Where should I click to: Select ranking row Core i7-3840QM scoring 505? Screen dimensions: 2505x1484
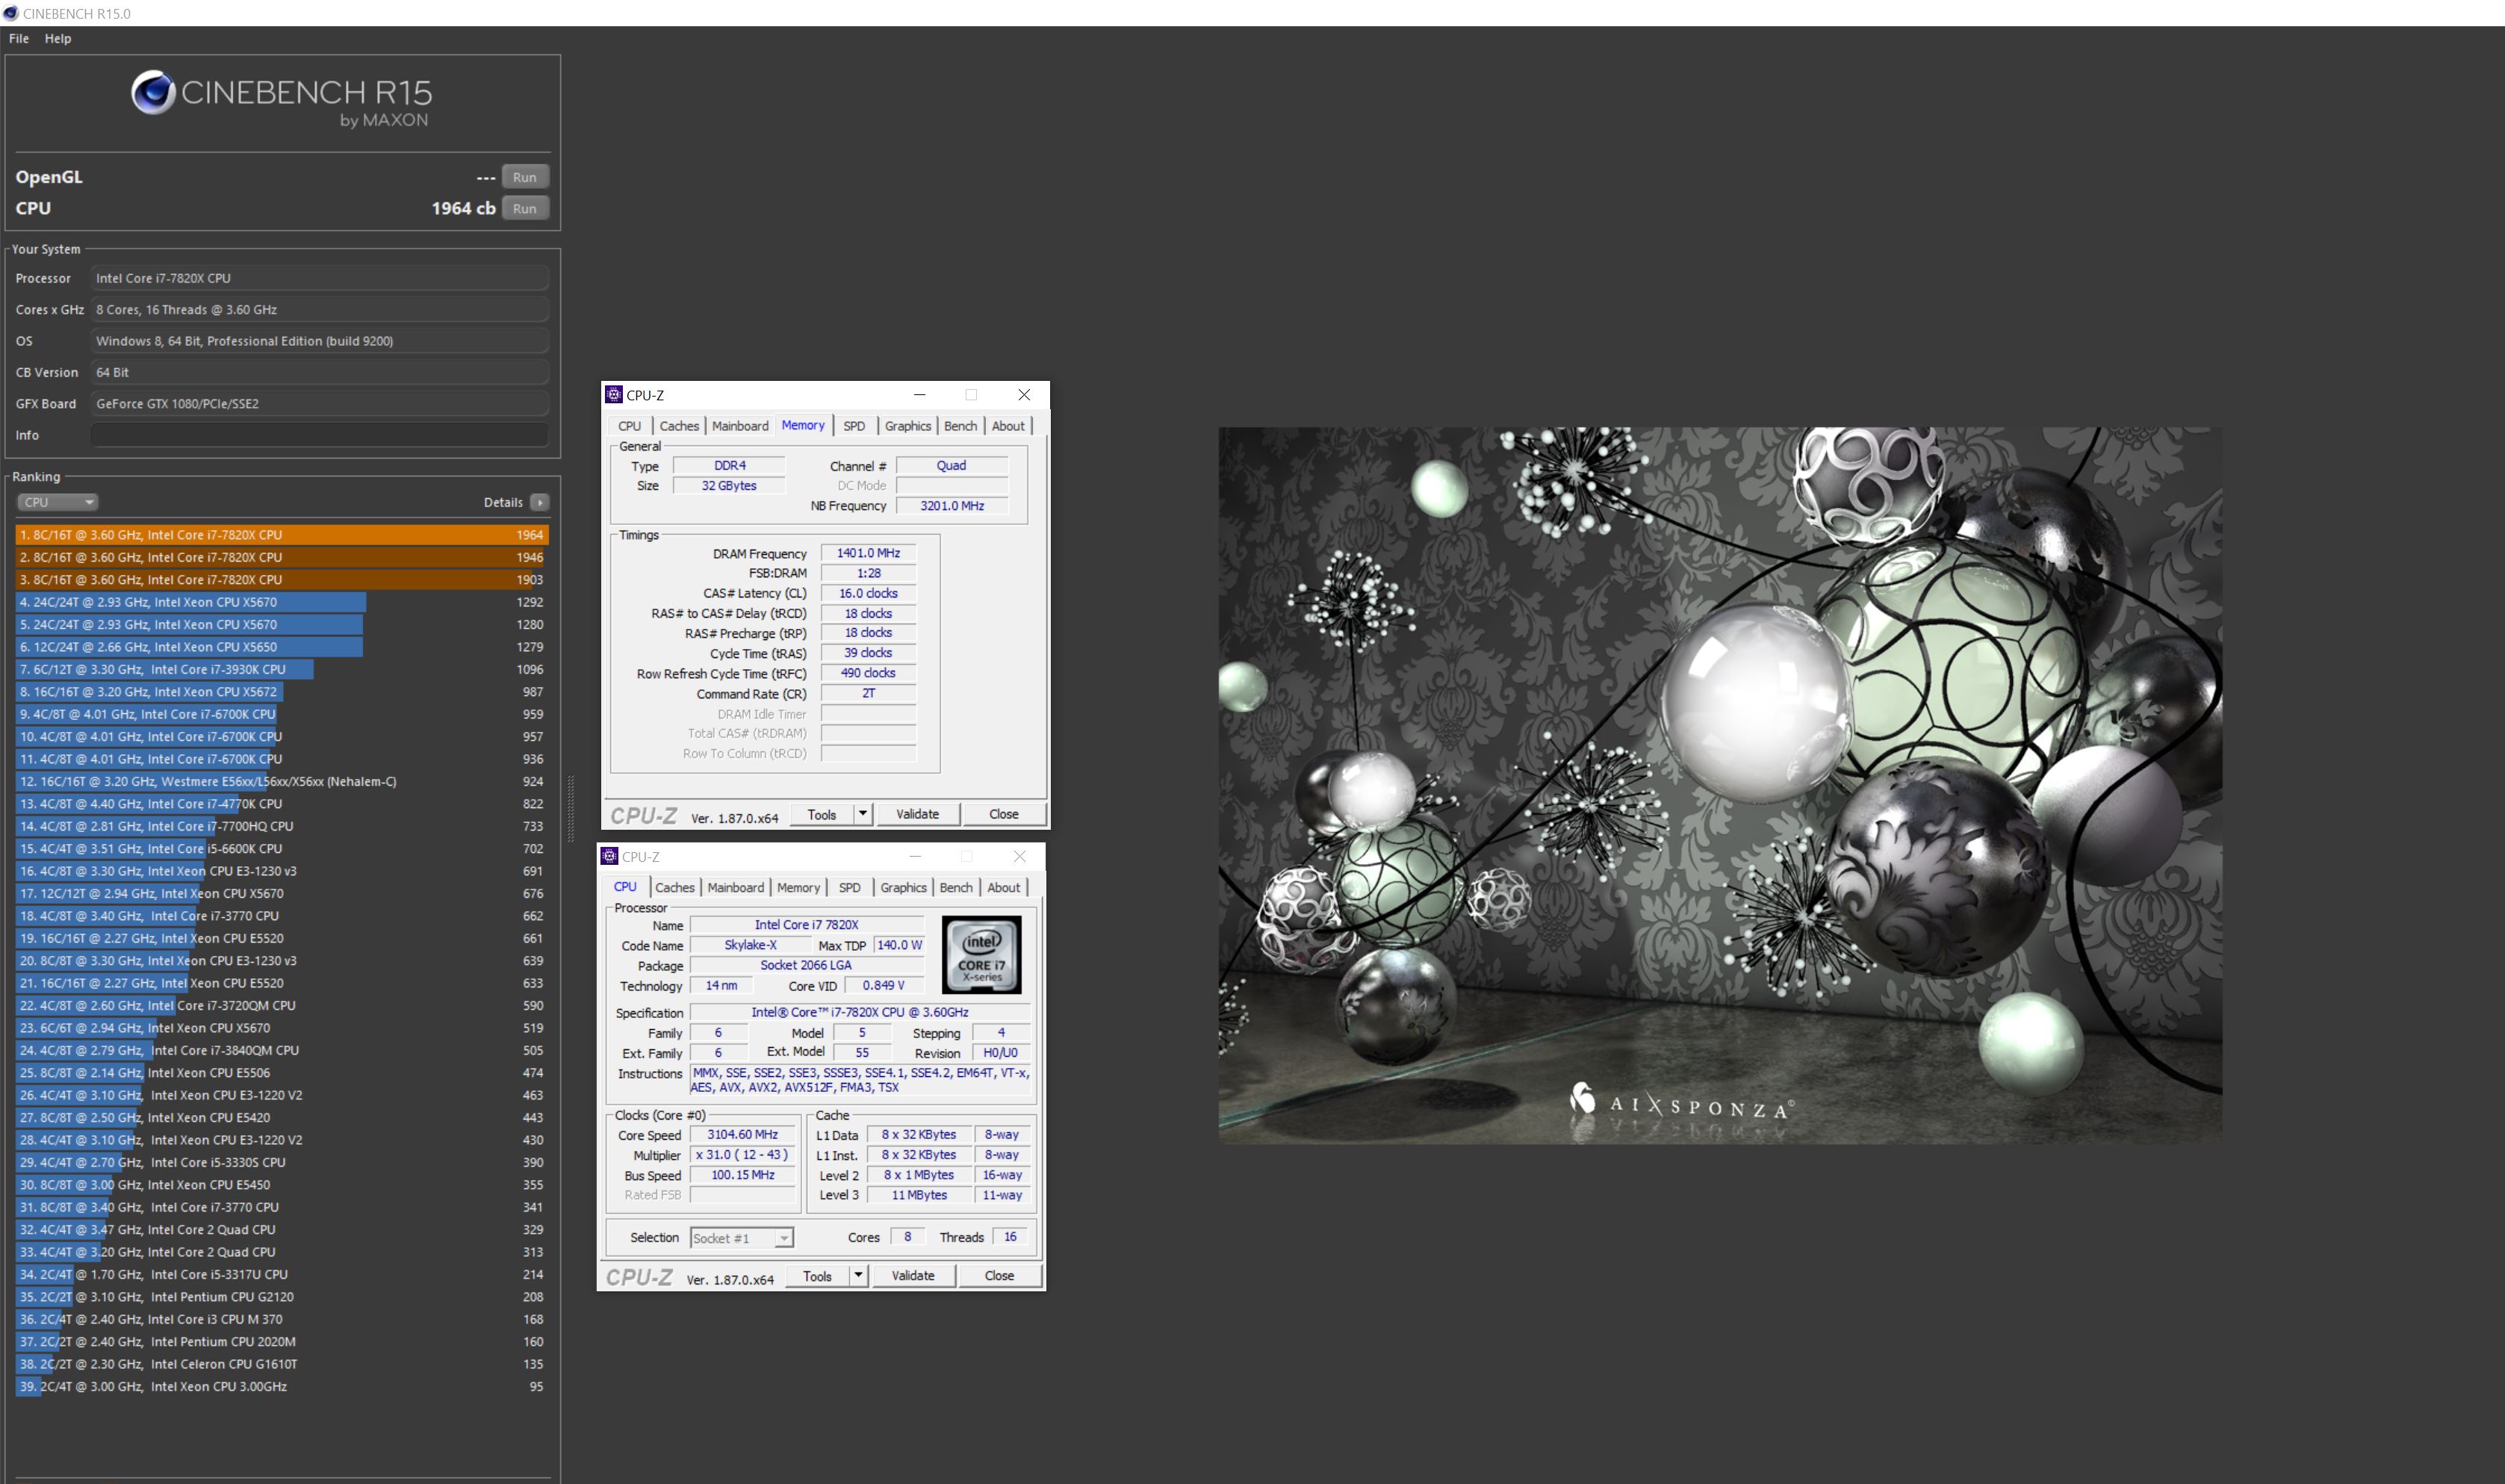click(x=282, y=1050)
